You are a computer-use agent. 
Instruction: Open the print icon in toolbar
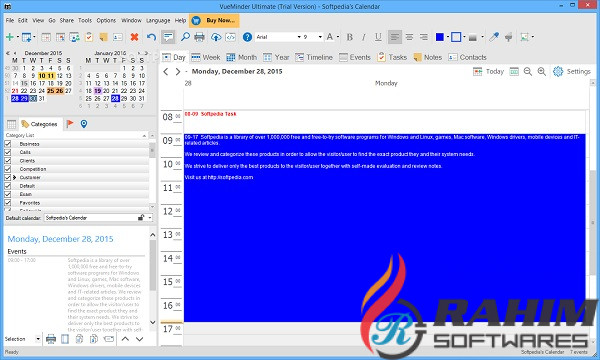(199, 37)
